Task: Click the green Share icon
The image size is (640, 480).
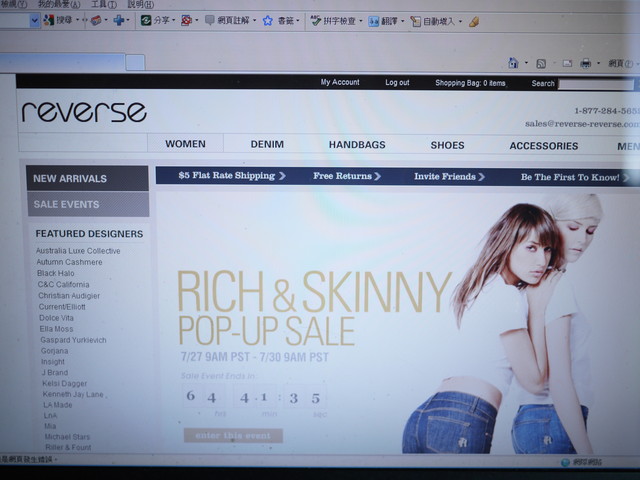Action: [146, 20]
